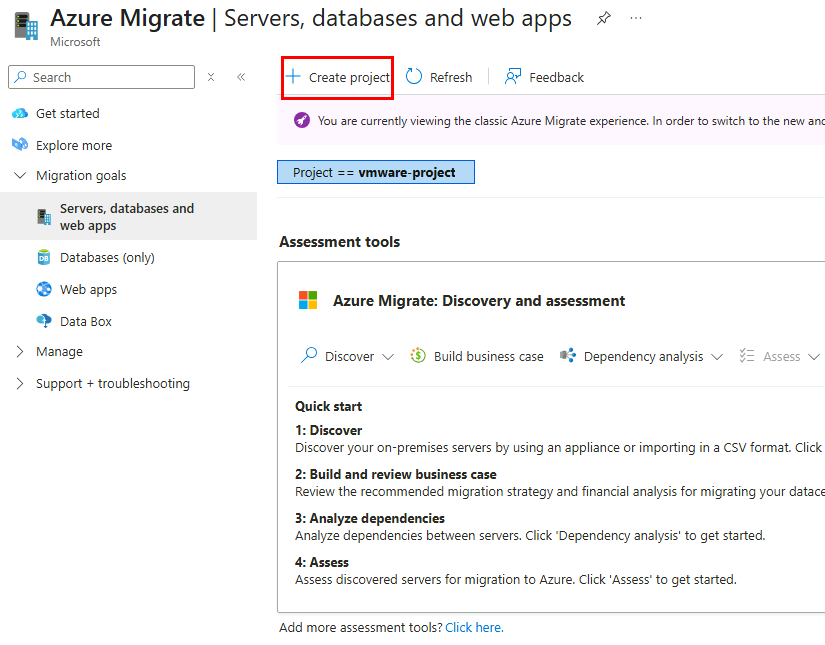825x645 pixels.
Task: Click the 'Click here' assessment tools link
Action: [x=474, y=628]
